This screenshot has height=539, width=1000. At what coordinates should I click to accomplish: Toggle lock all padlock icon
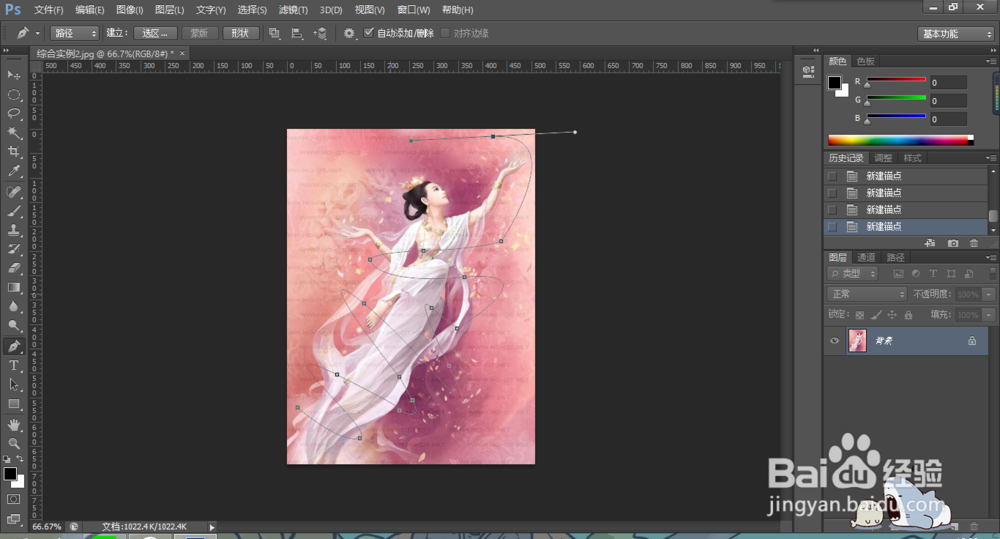pos(908,314)
